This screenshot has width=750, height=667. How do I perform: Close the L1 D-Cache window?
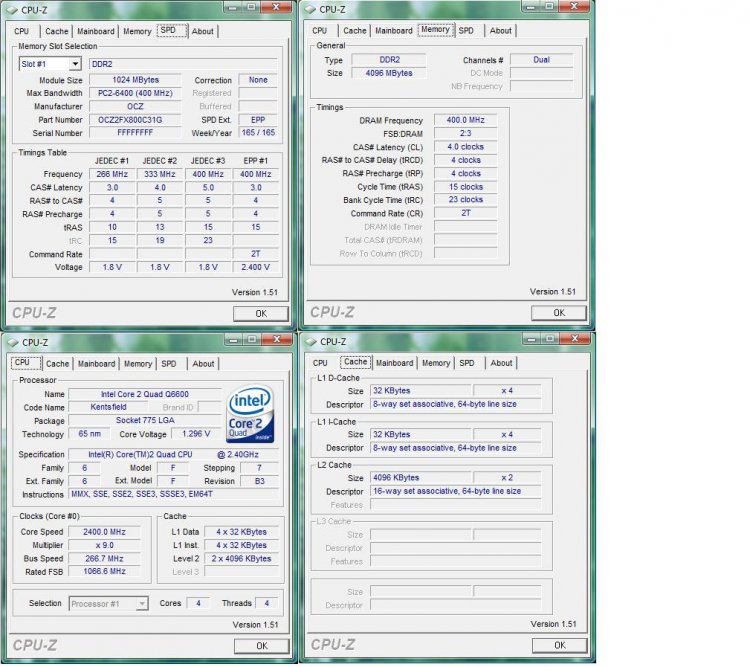tap(575, 339)
